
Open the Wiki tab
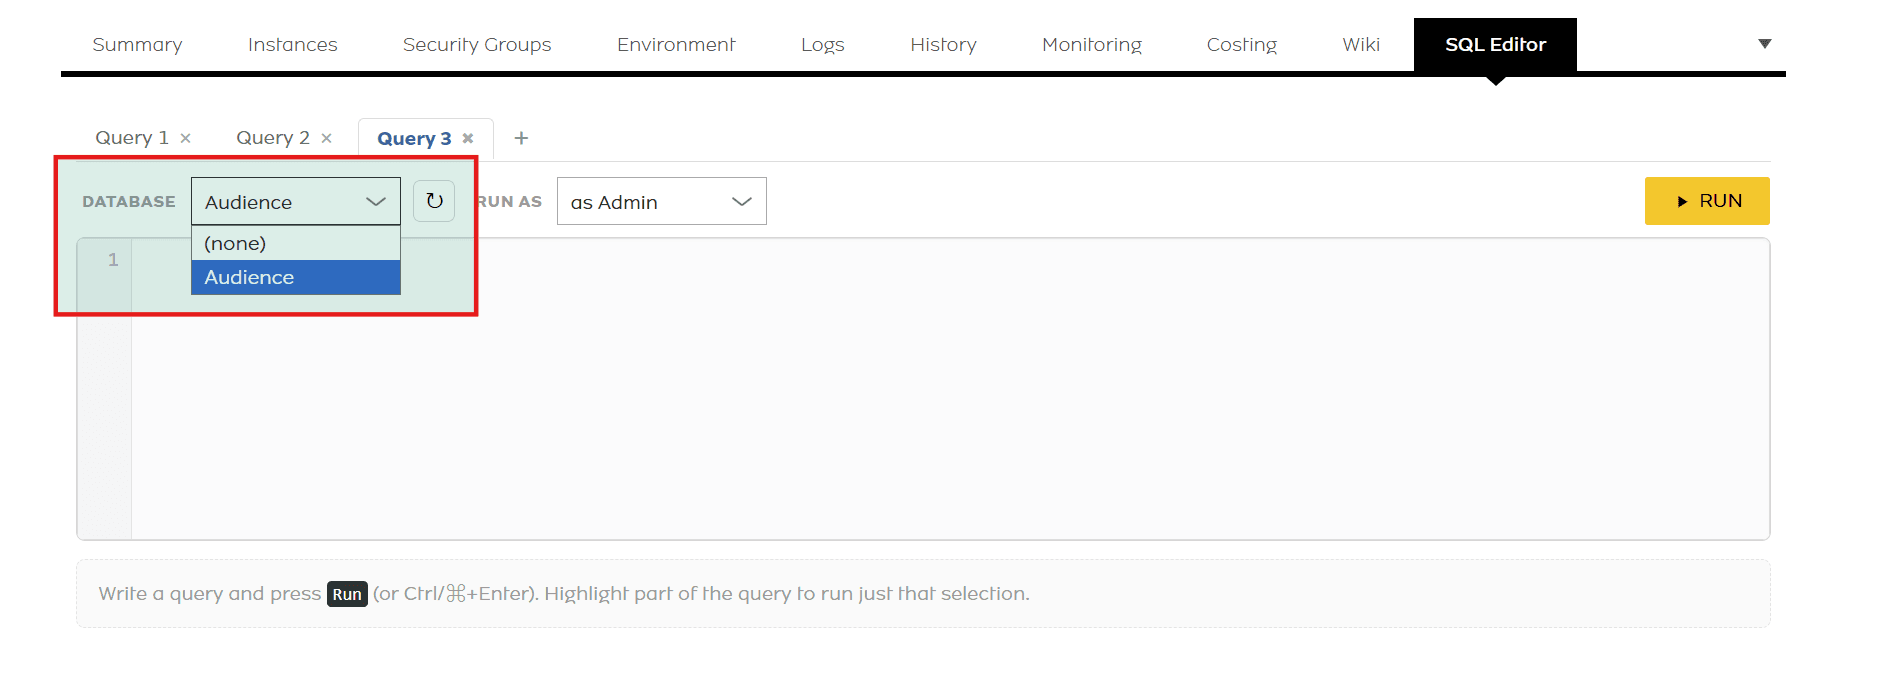(1361, 44)
